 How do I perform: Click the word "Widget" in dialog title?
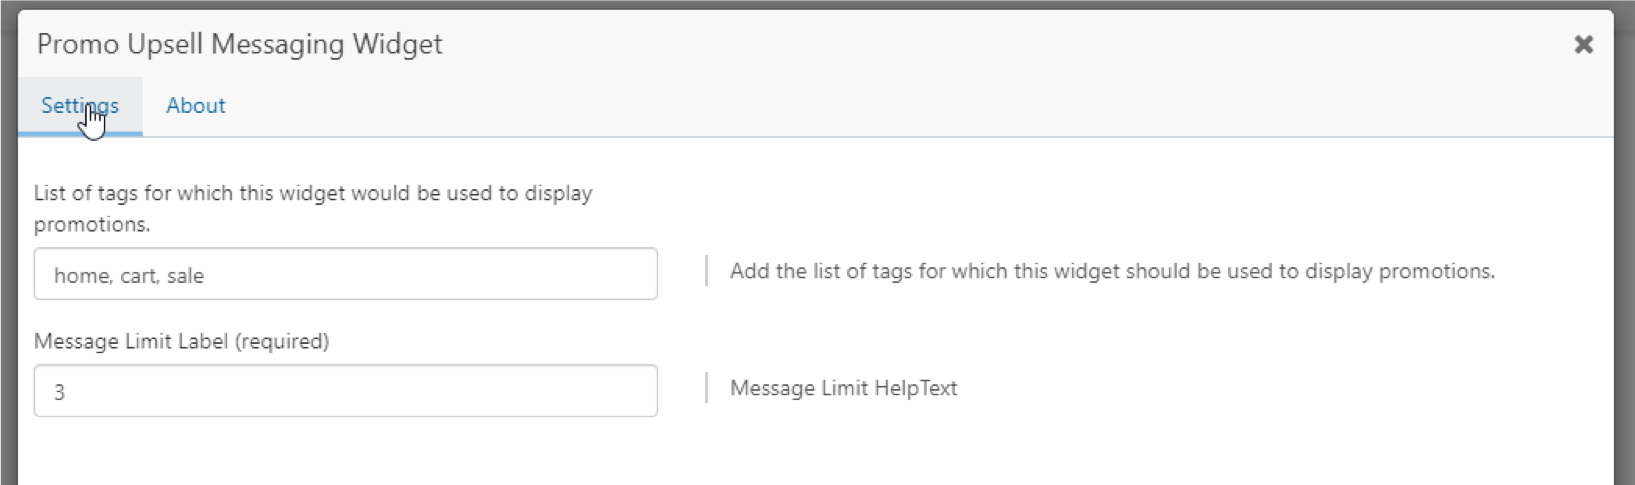pos(397,44)
